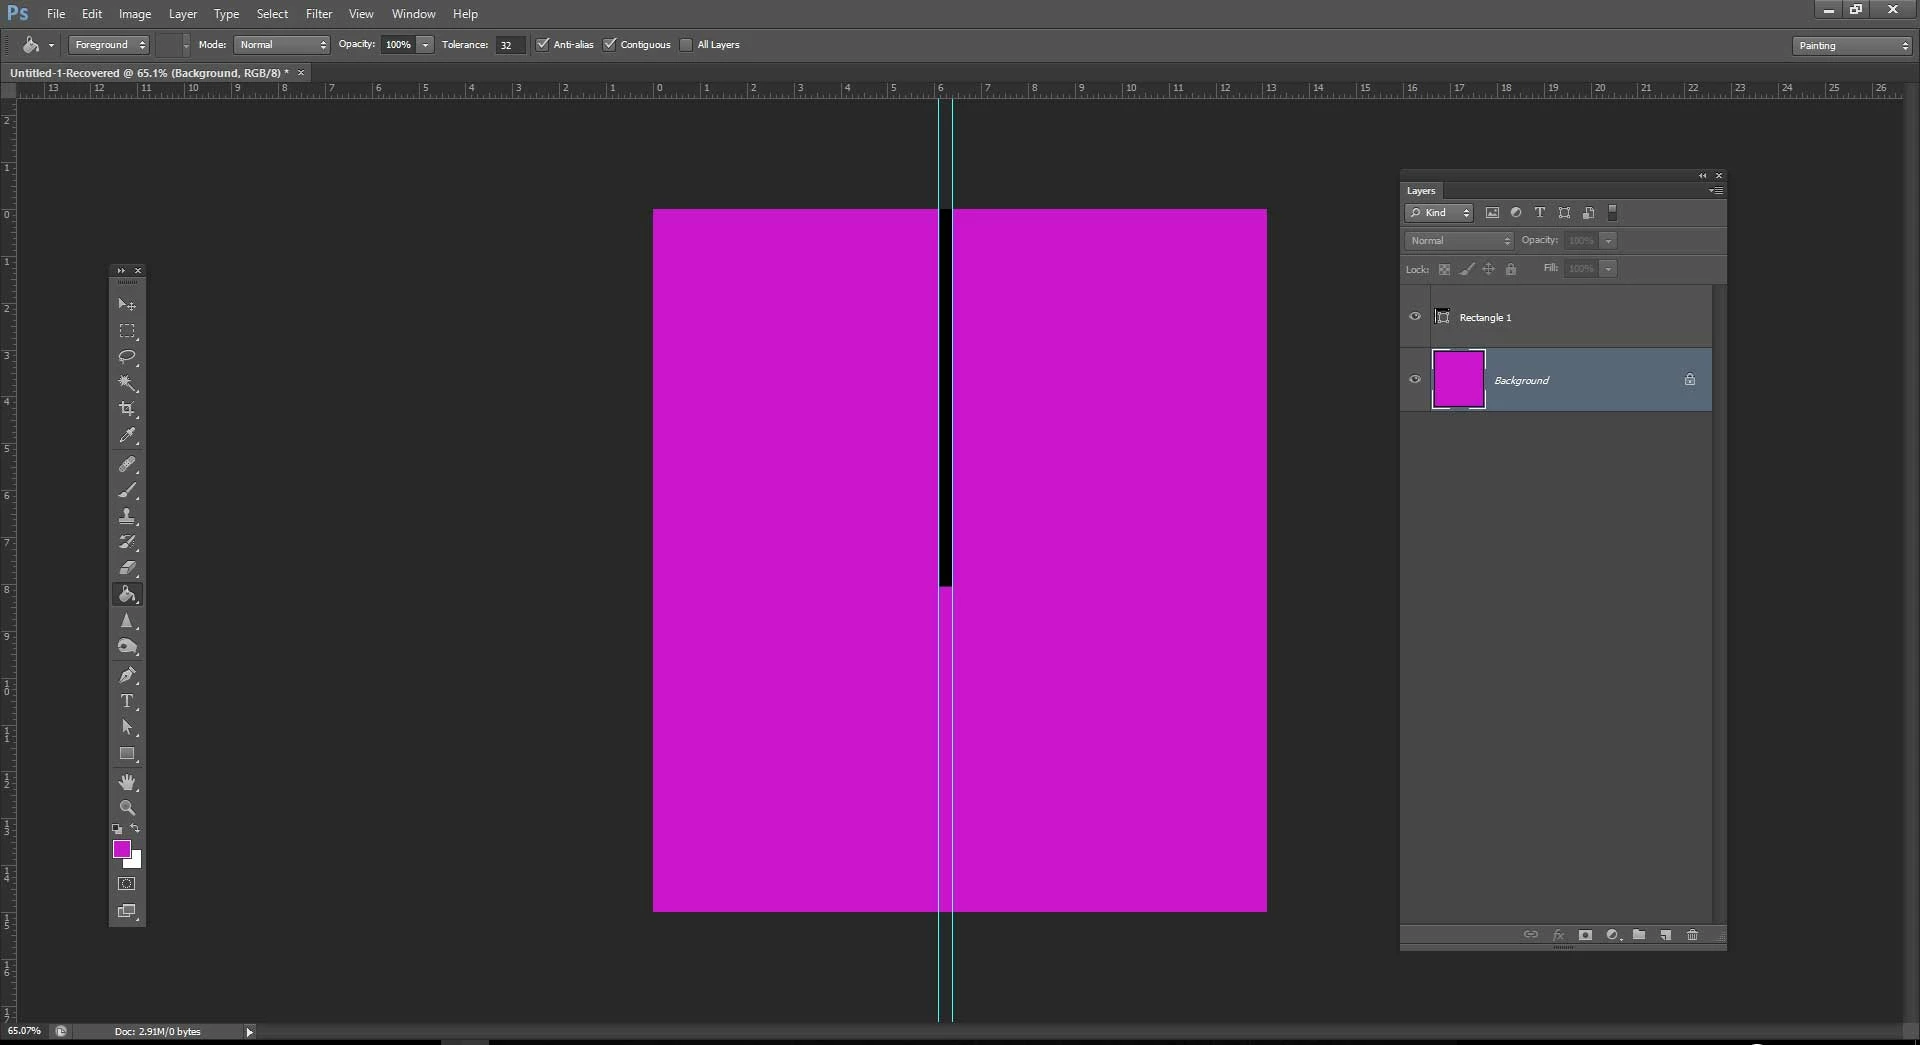Select the Rectangle 1 layer name

tap(1485, 318)
